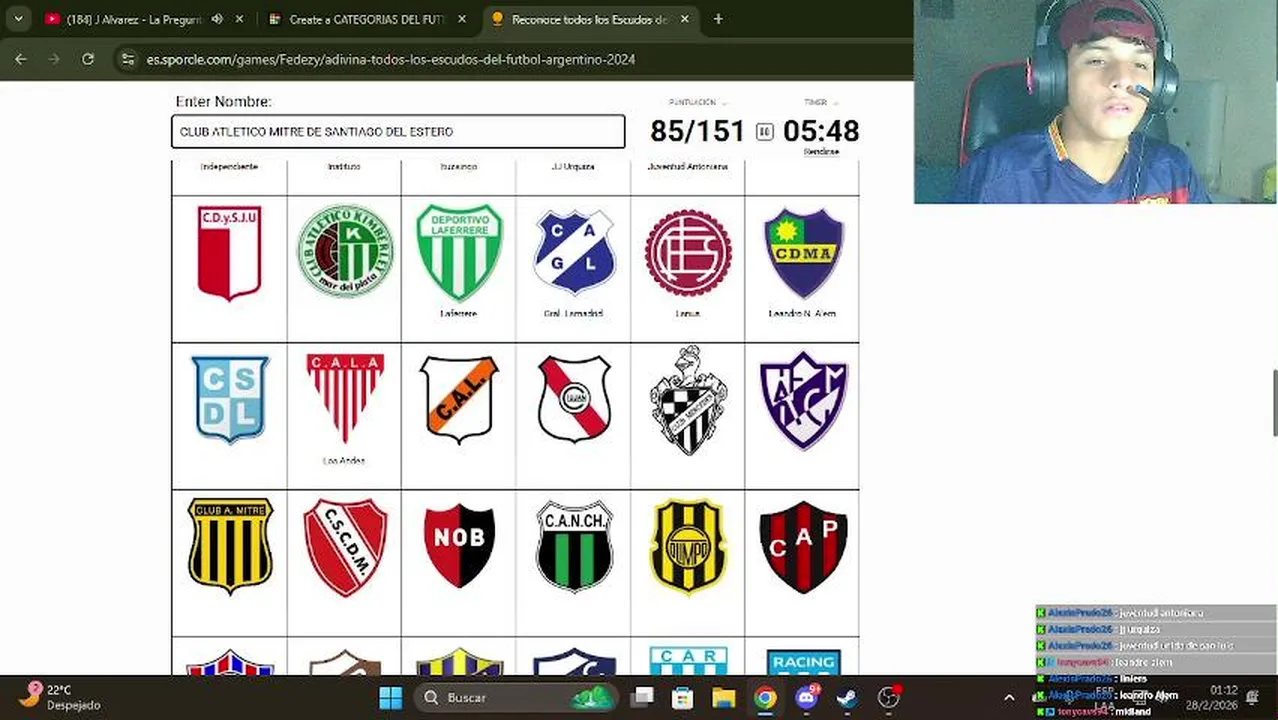Switch to the J Alvarez YouTube tab
The width and height of the screenshot is (1278, 720).
point(134,19)
